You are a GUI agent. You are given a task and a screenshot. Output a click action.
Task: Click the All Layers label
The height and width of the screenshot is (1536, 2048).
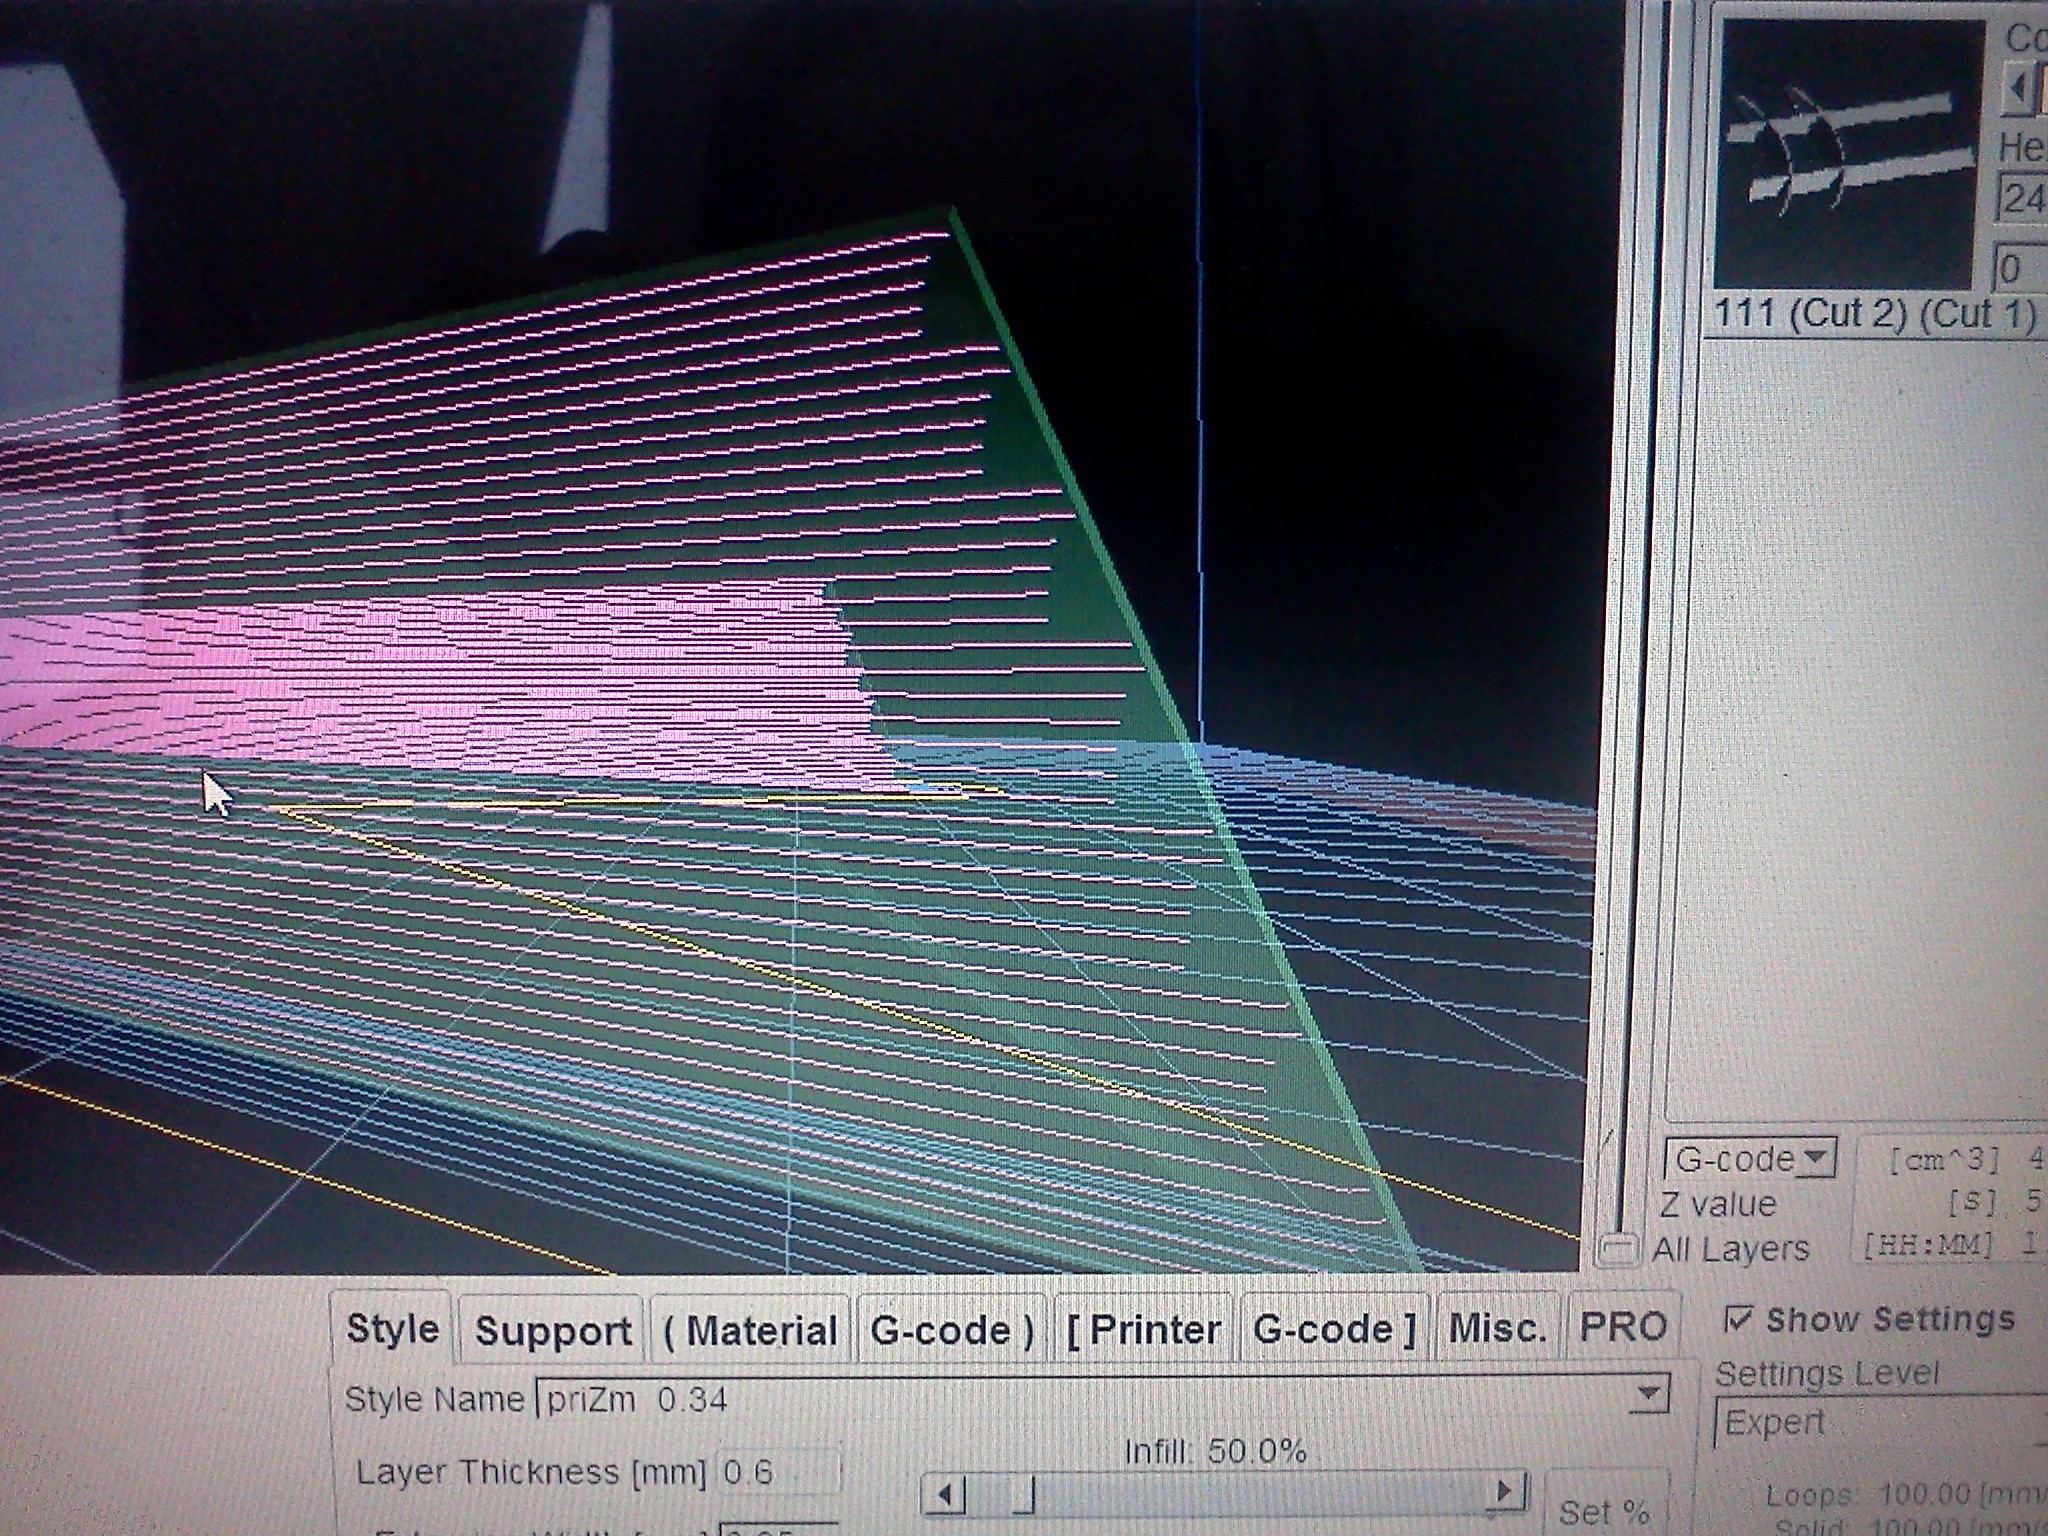tap(1730, 1249)
